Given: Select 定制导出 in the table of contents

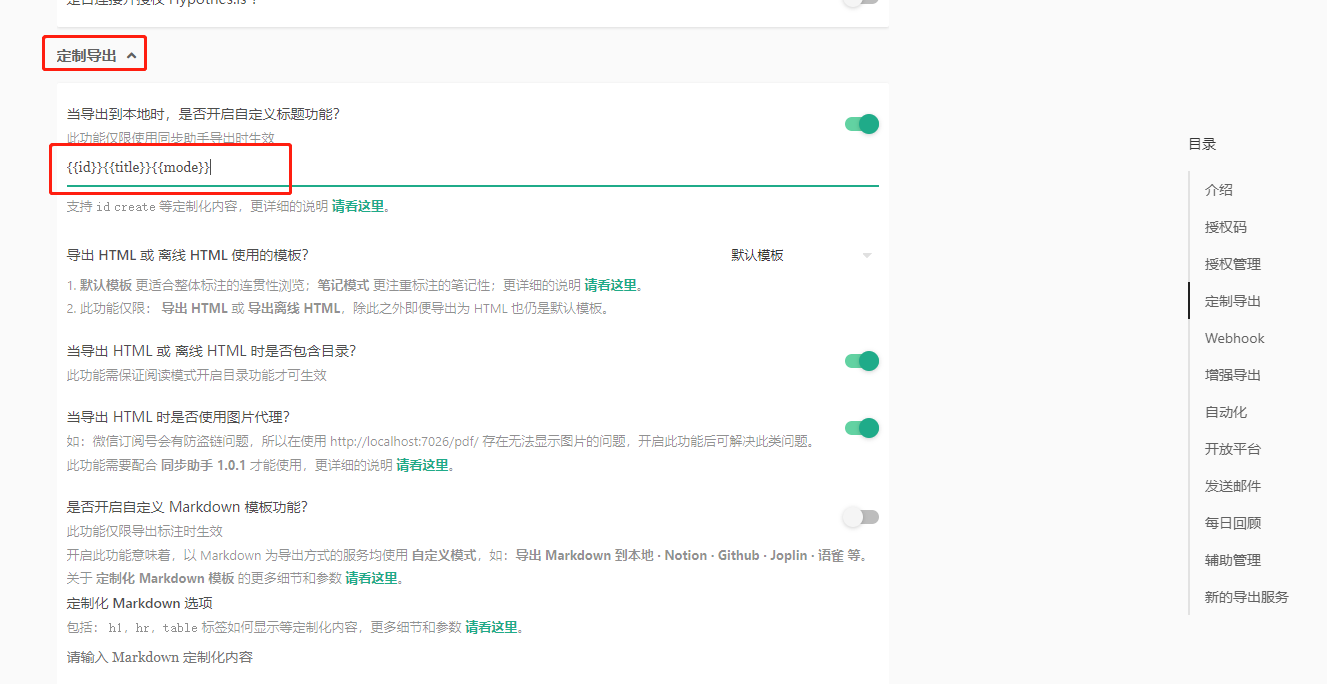Looking at the screenshot, I should point(1233,301).
